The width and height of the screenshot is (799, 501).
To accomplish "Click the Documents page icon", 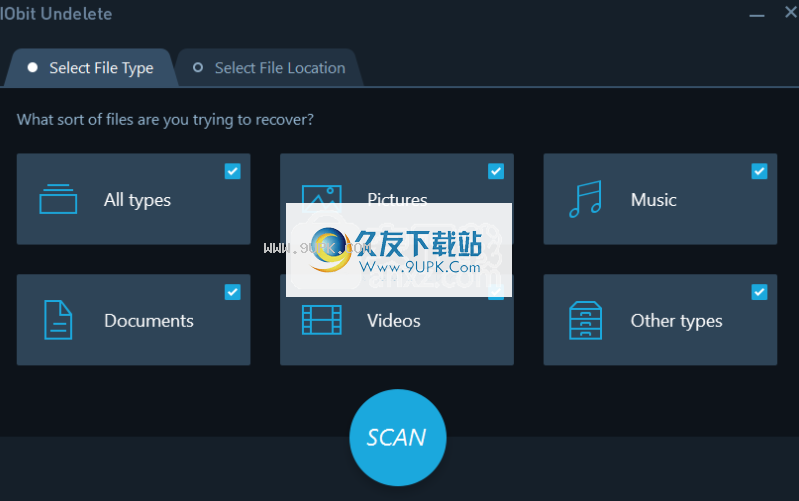I will [58, 320].
